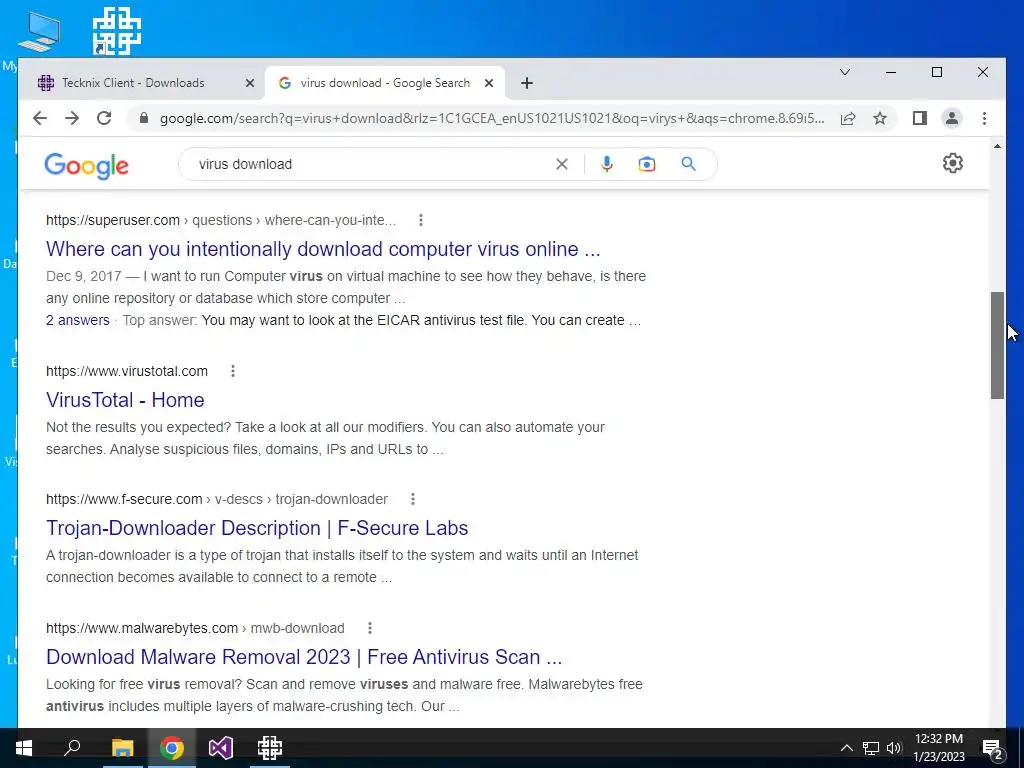Open the superuser result about downloading computer virus
Screen dimensions: 1024x768
point(323,249)
